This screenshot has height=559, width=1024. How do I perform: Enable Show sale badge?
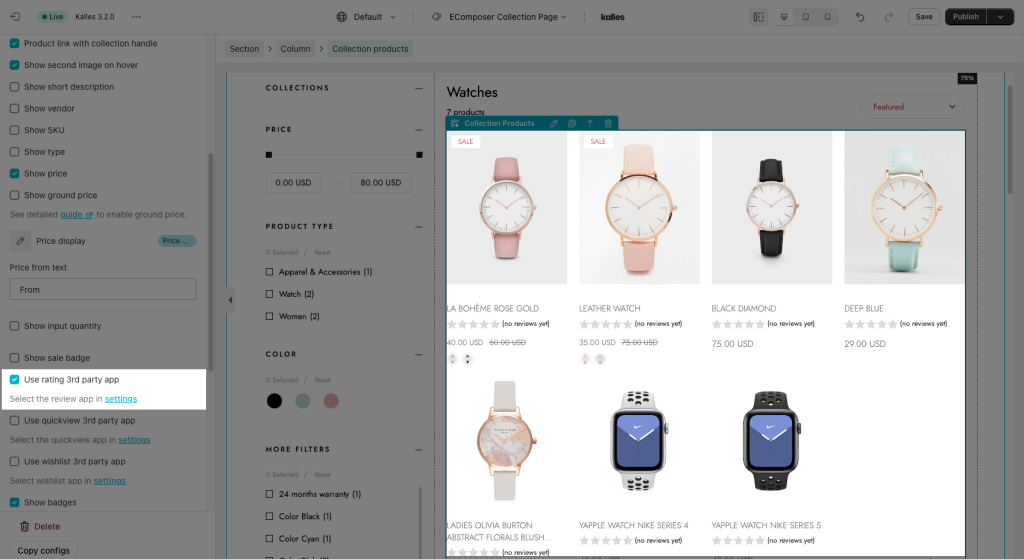coord(14,358)
